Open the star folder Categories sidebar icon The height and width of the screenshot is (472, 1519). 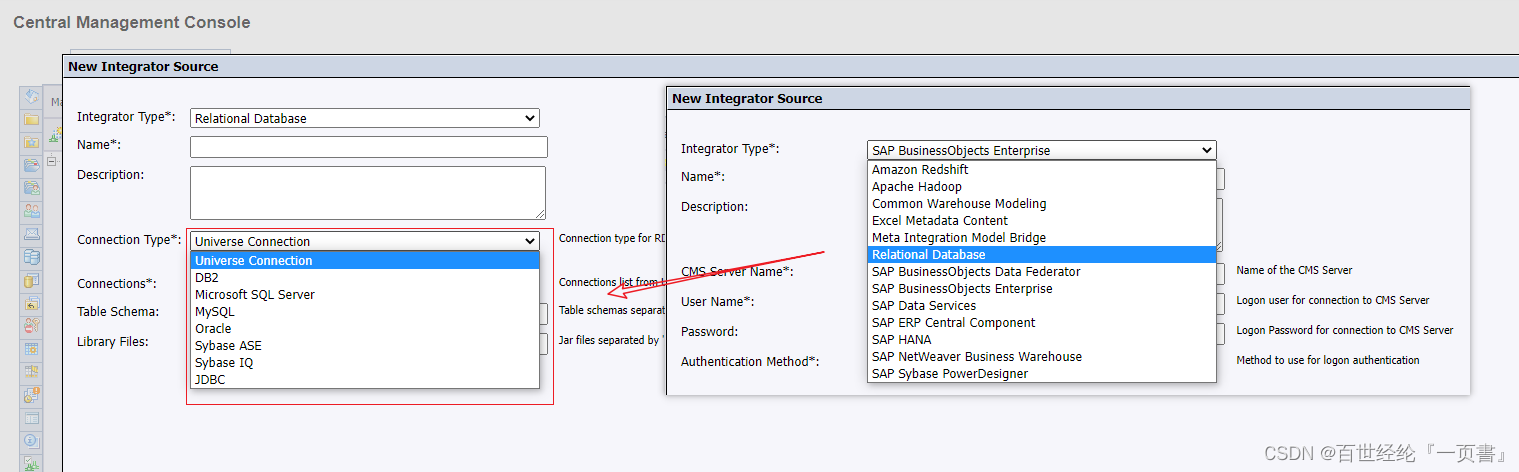click(x=32, y=142)
